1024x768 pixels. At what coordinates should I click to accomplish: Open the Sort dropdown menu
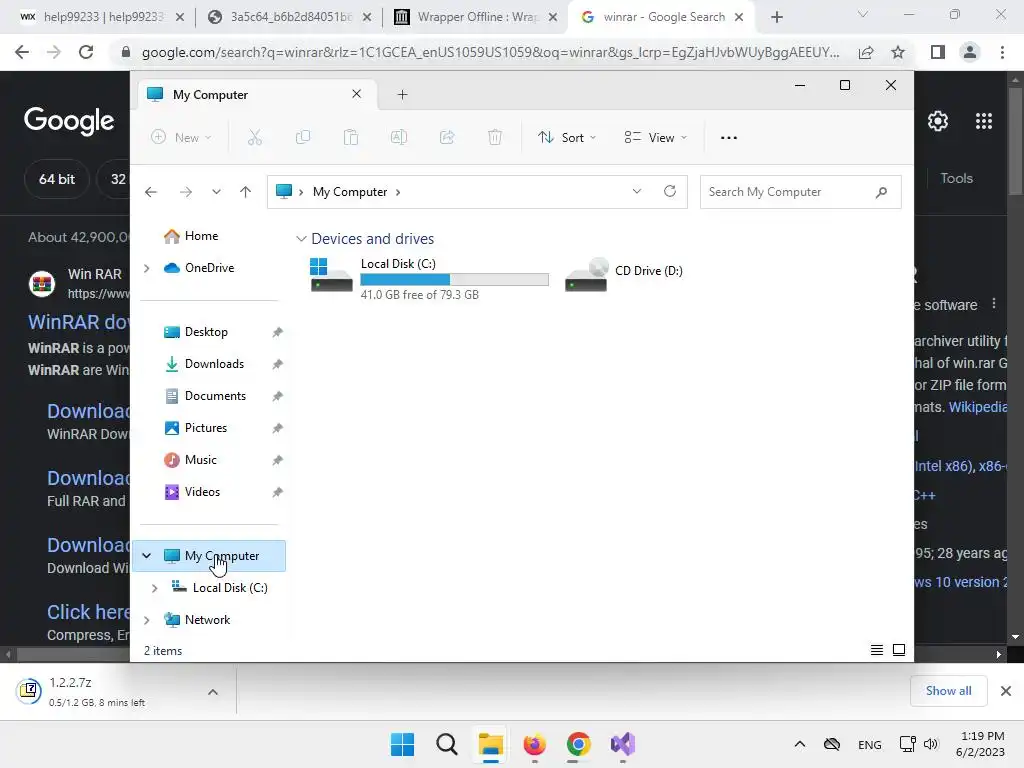pyautogui.click(x=567, y=137)
